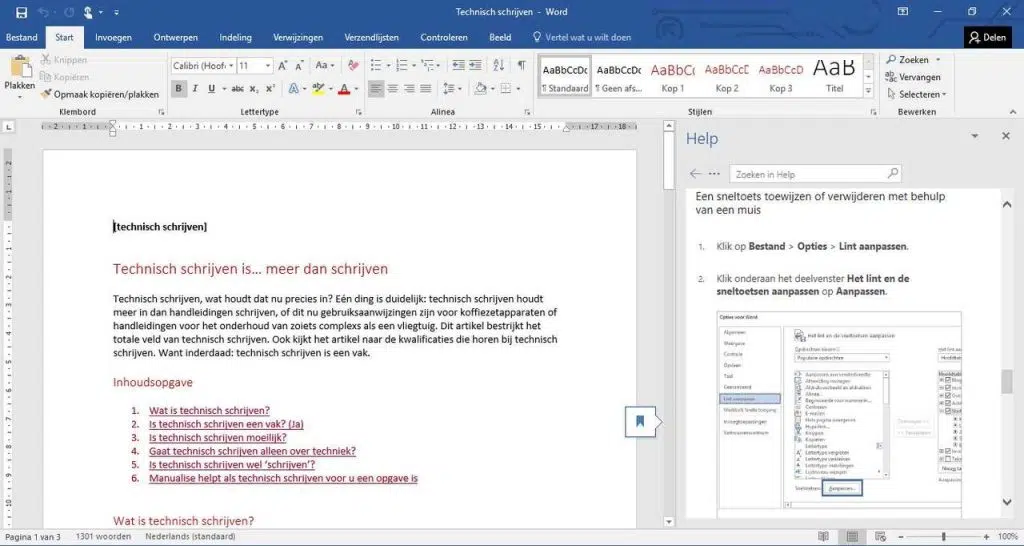
Task: Open line spacing options
Action: [x=452, y=88]
